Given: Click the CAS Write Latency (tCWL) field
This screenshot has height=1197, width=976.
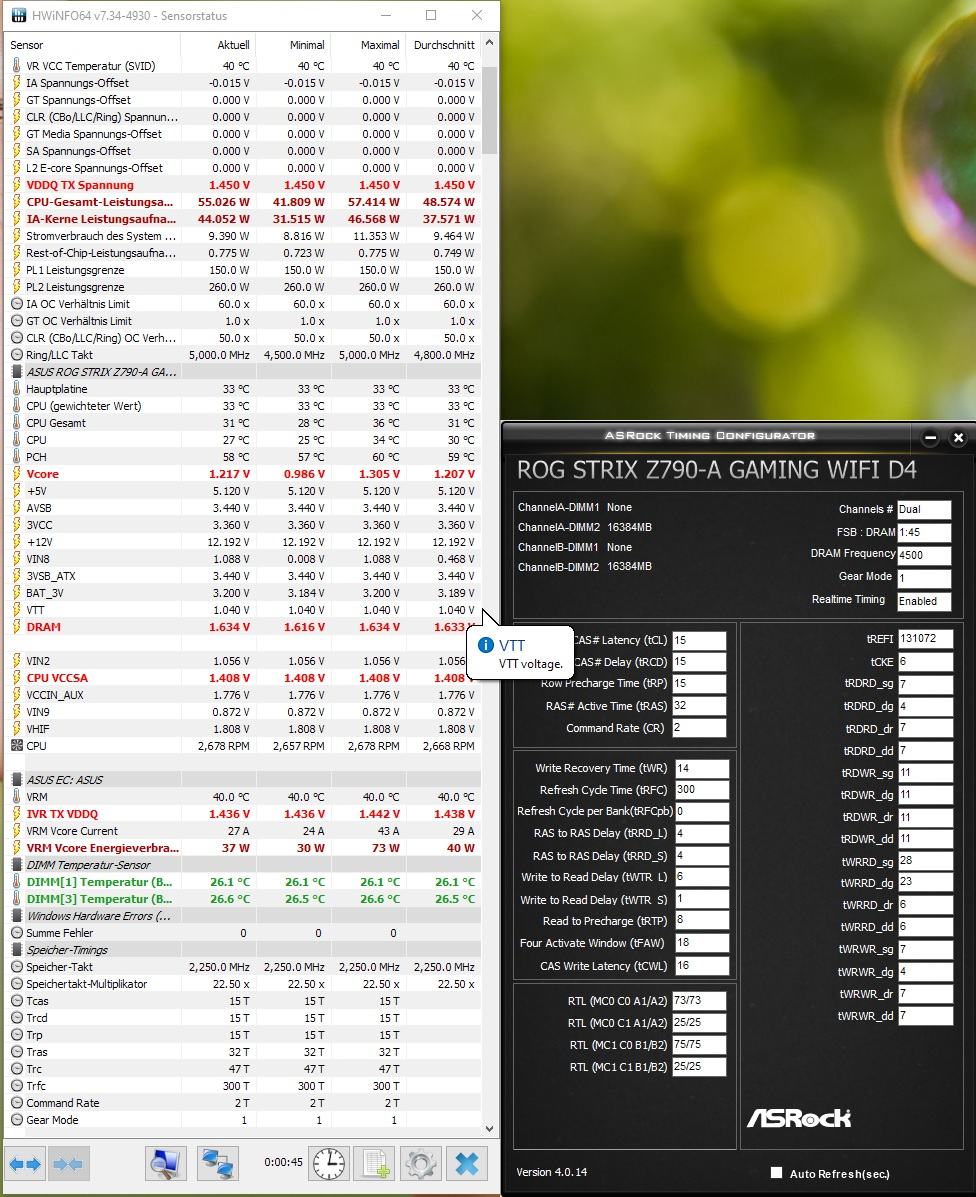Looking at the screenshot, I should click(x=702, y=966).
